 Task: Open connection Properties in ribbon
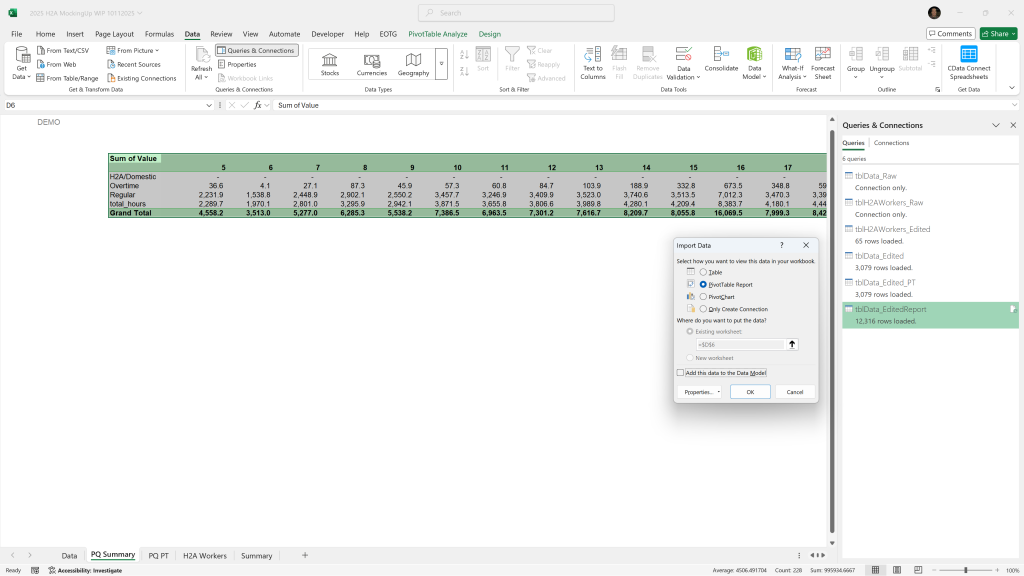[x=237, y=65]
